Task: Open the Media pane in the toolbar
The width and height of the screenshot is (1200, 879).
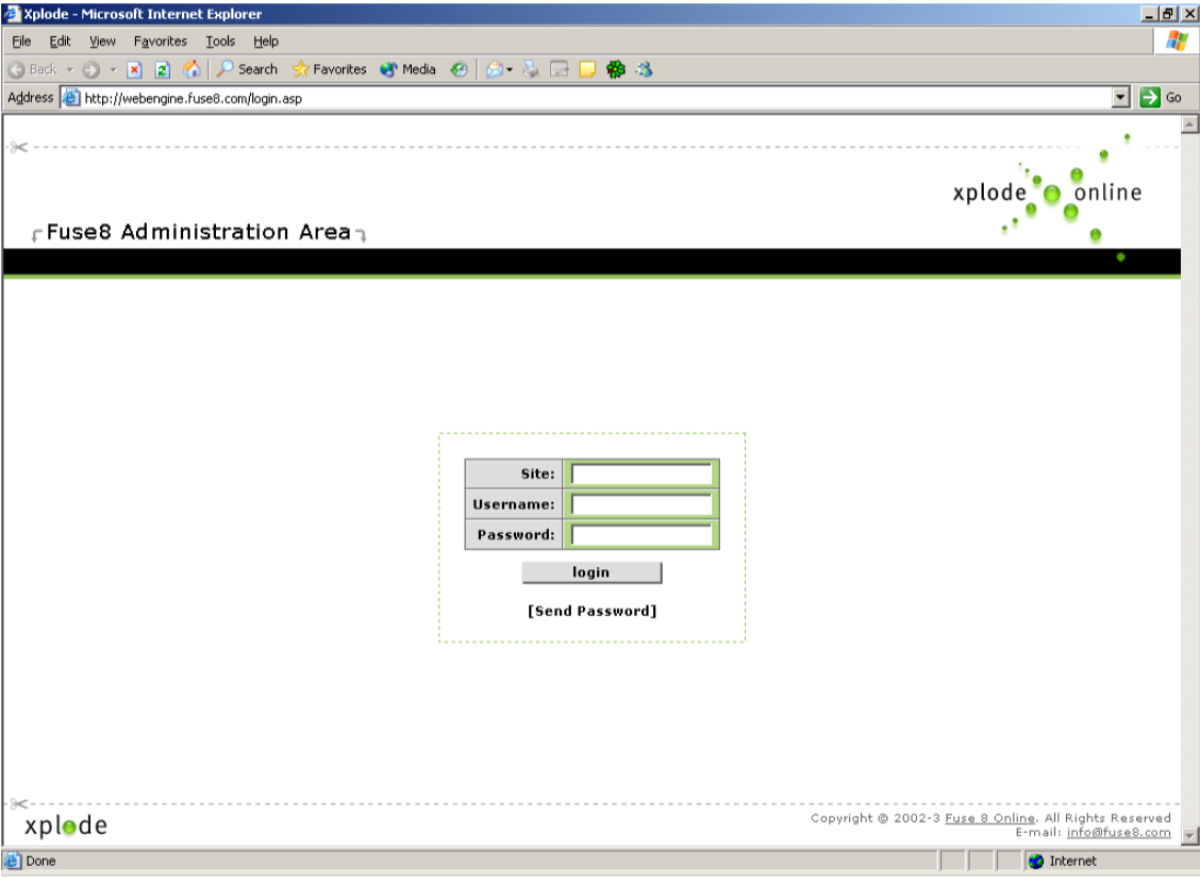Action: [x=408, y=69]
